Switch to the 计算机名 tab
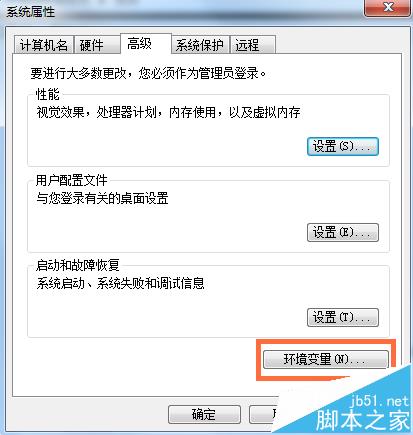Image resolution: width=413 pixels, height=435 pixels. (44, 45)
